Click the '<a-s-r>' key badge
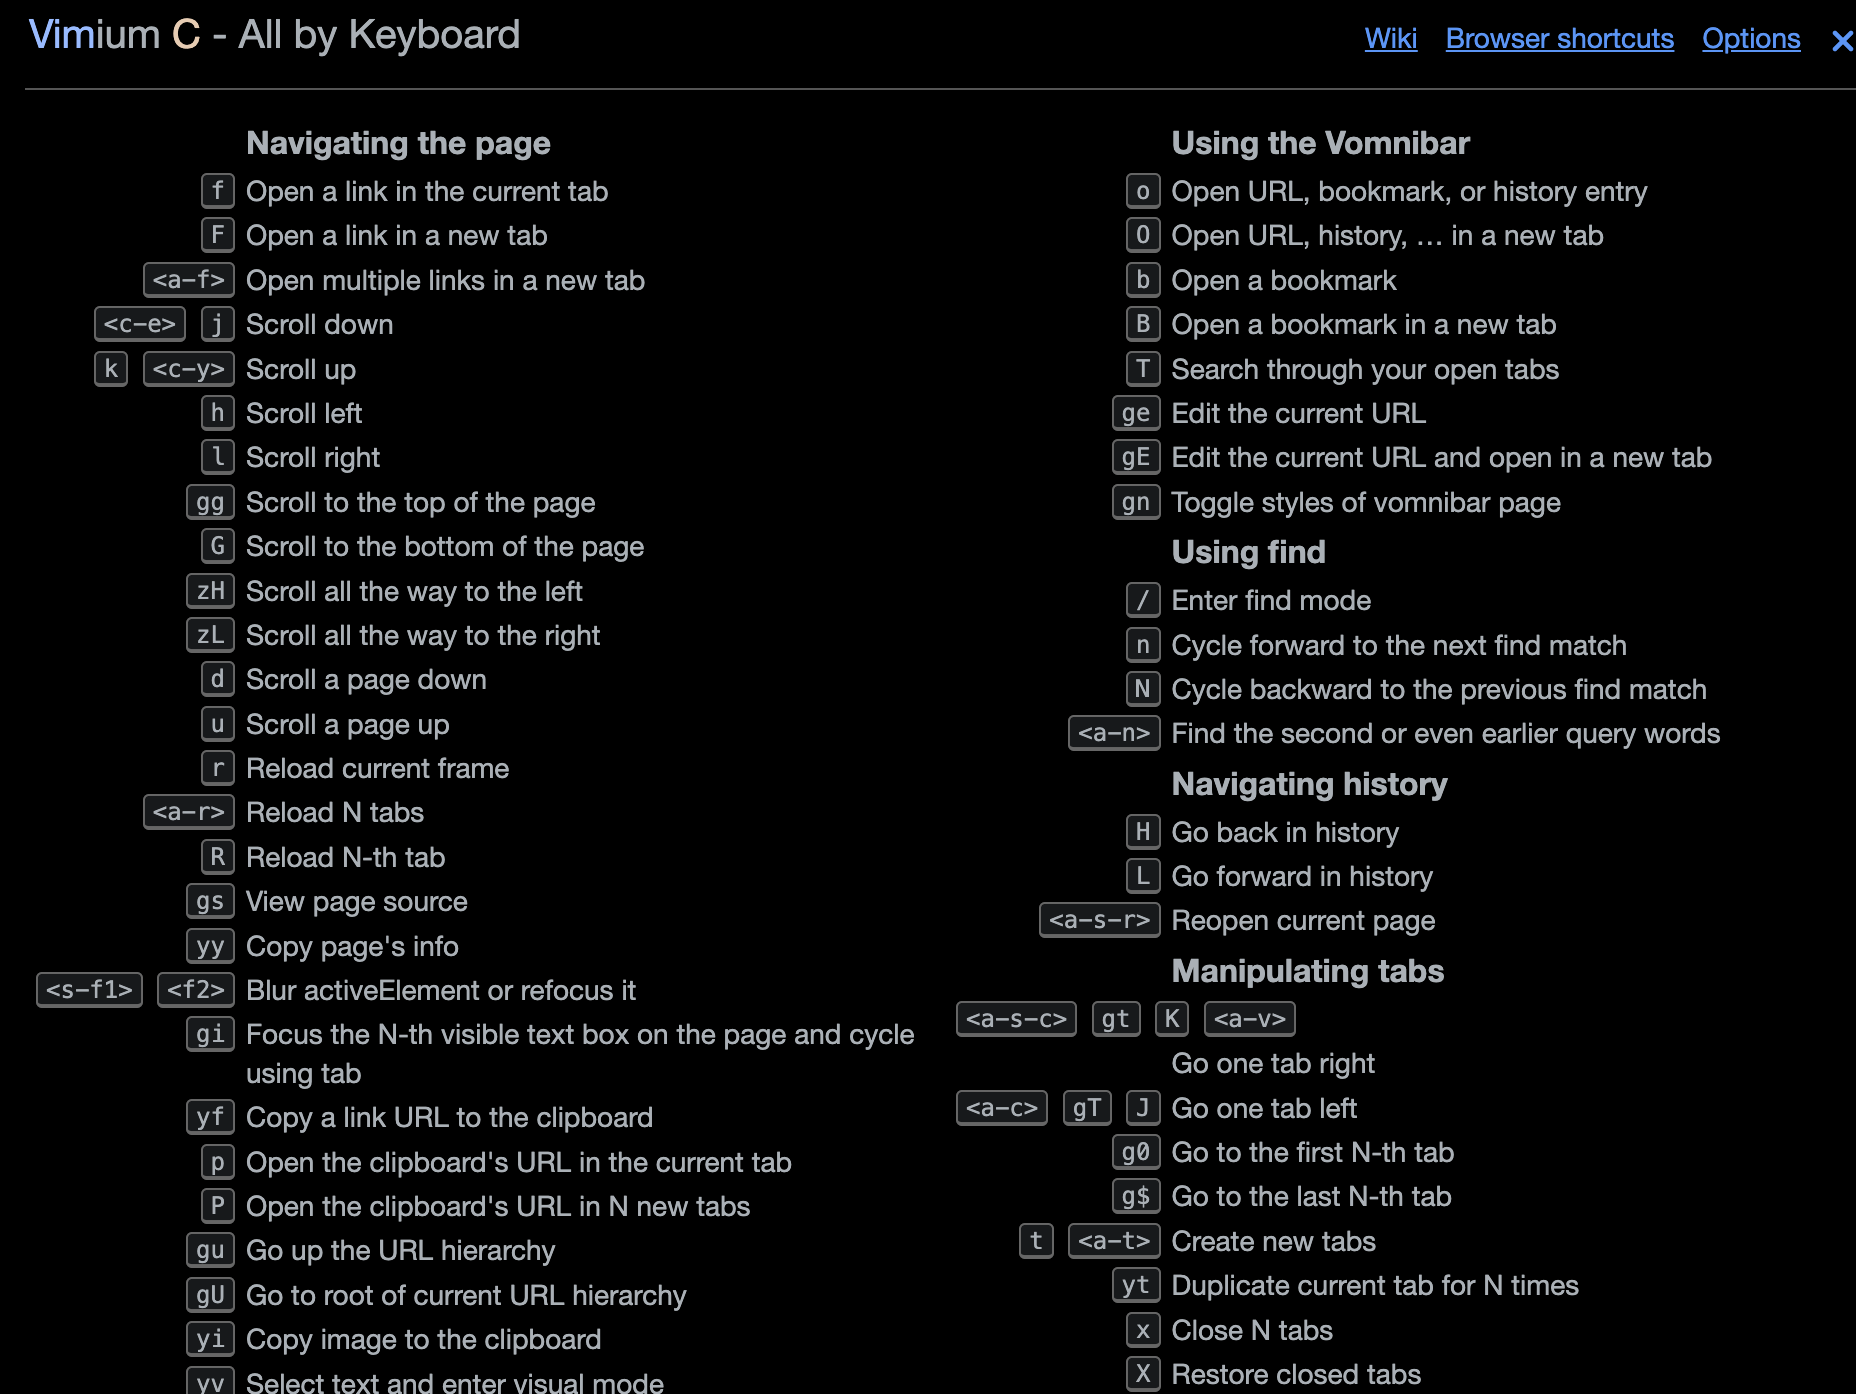Screen dimensions: 1856x1394 tap(1100, 920)
